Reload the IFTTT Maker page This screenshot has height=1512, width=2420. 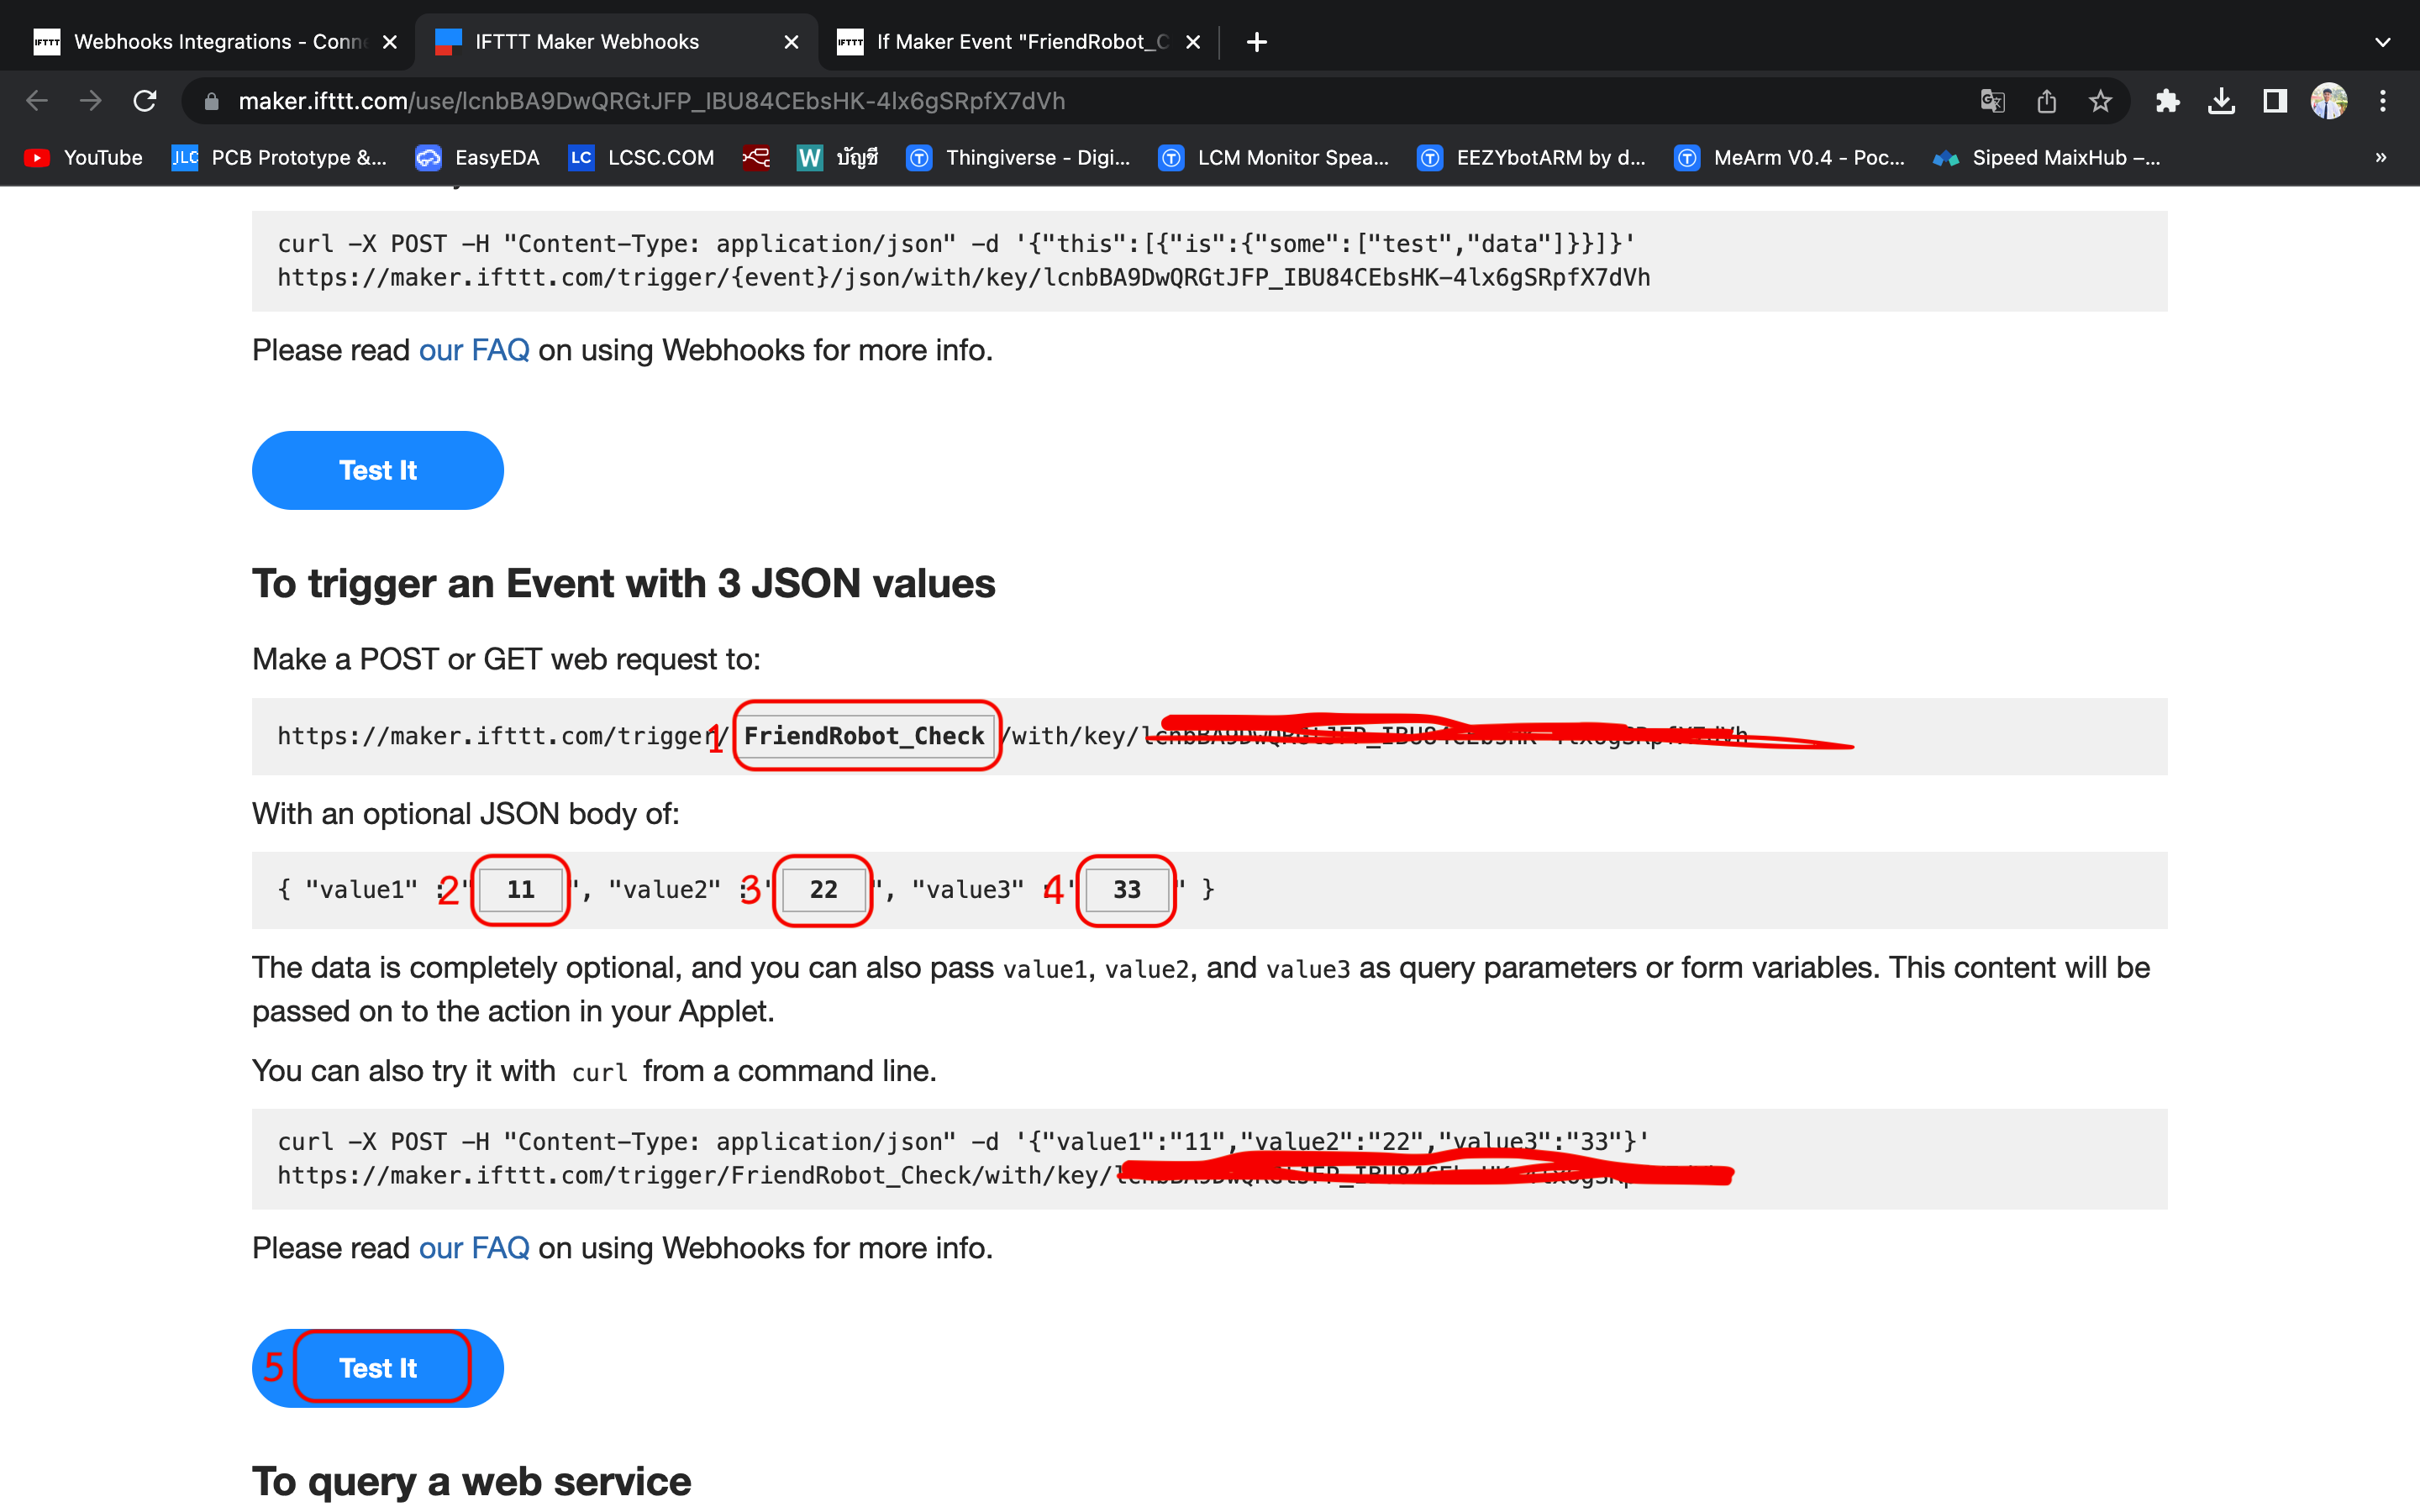coord(145,101)
